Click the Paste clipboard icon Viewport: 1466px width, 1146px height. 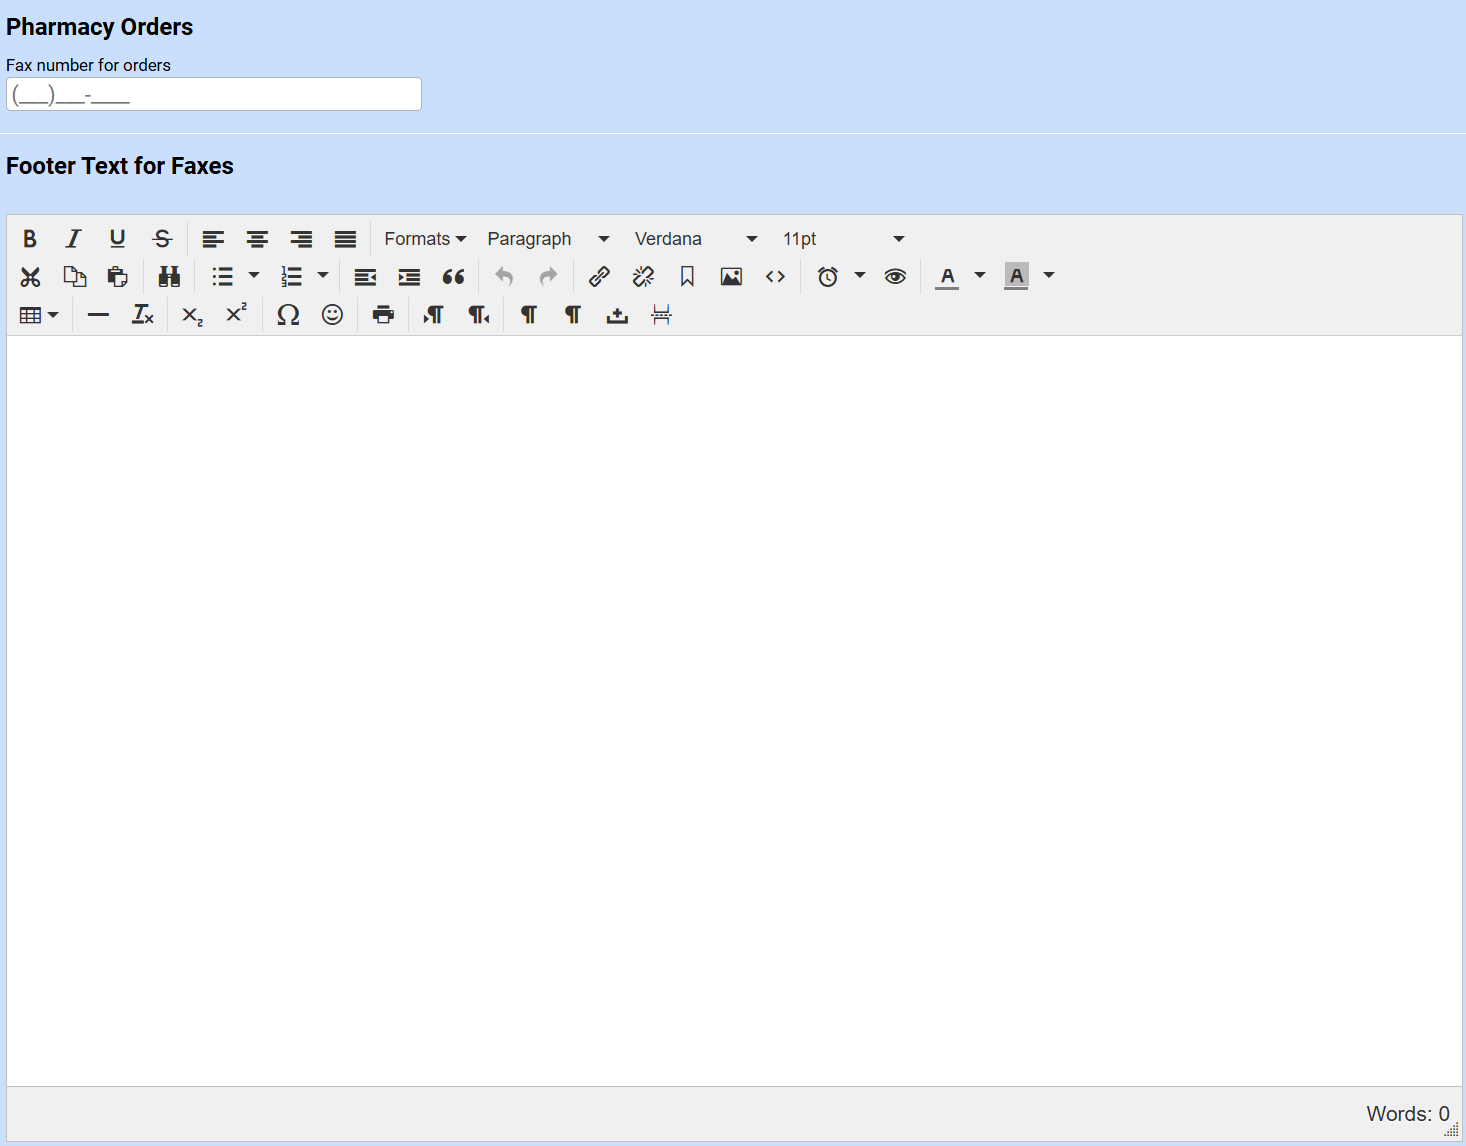[x=118, y=277]
